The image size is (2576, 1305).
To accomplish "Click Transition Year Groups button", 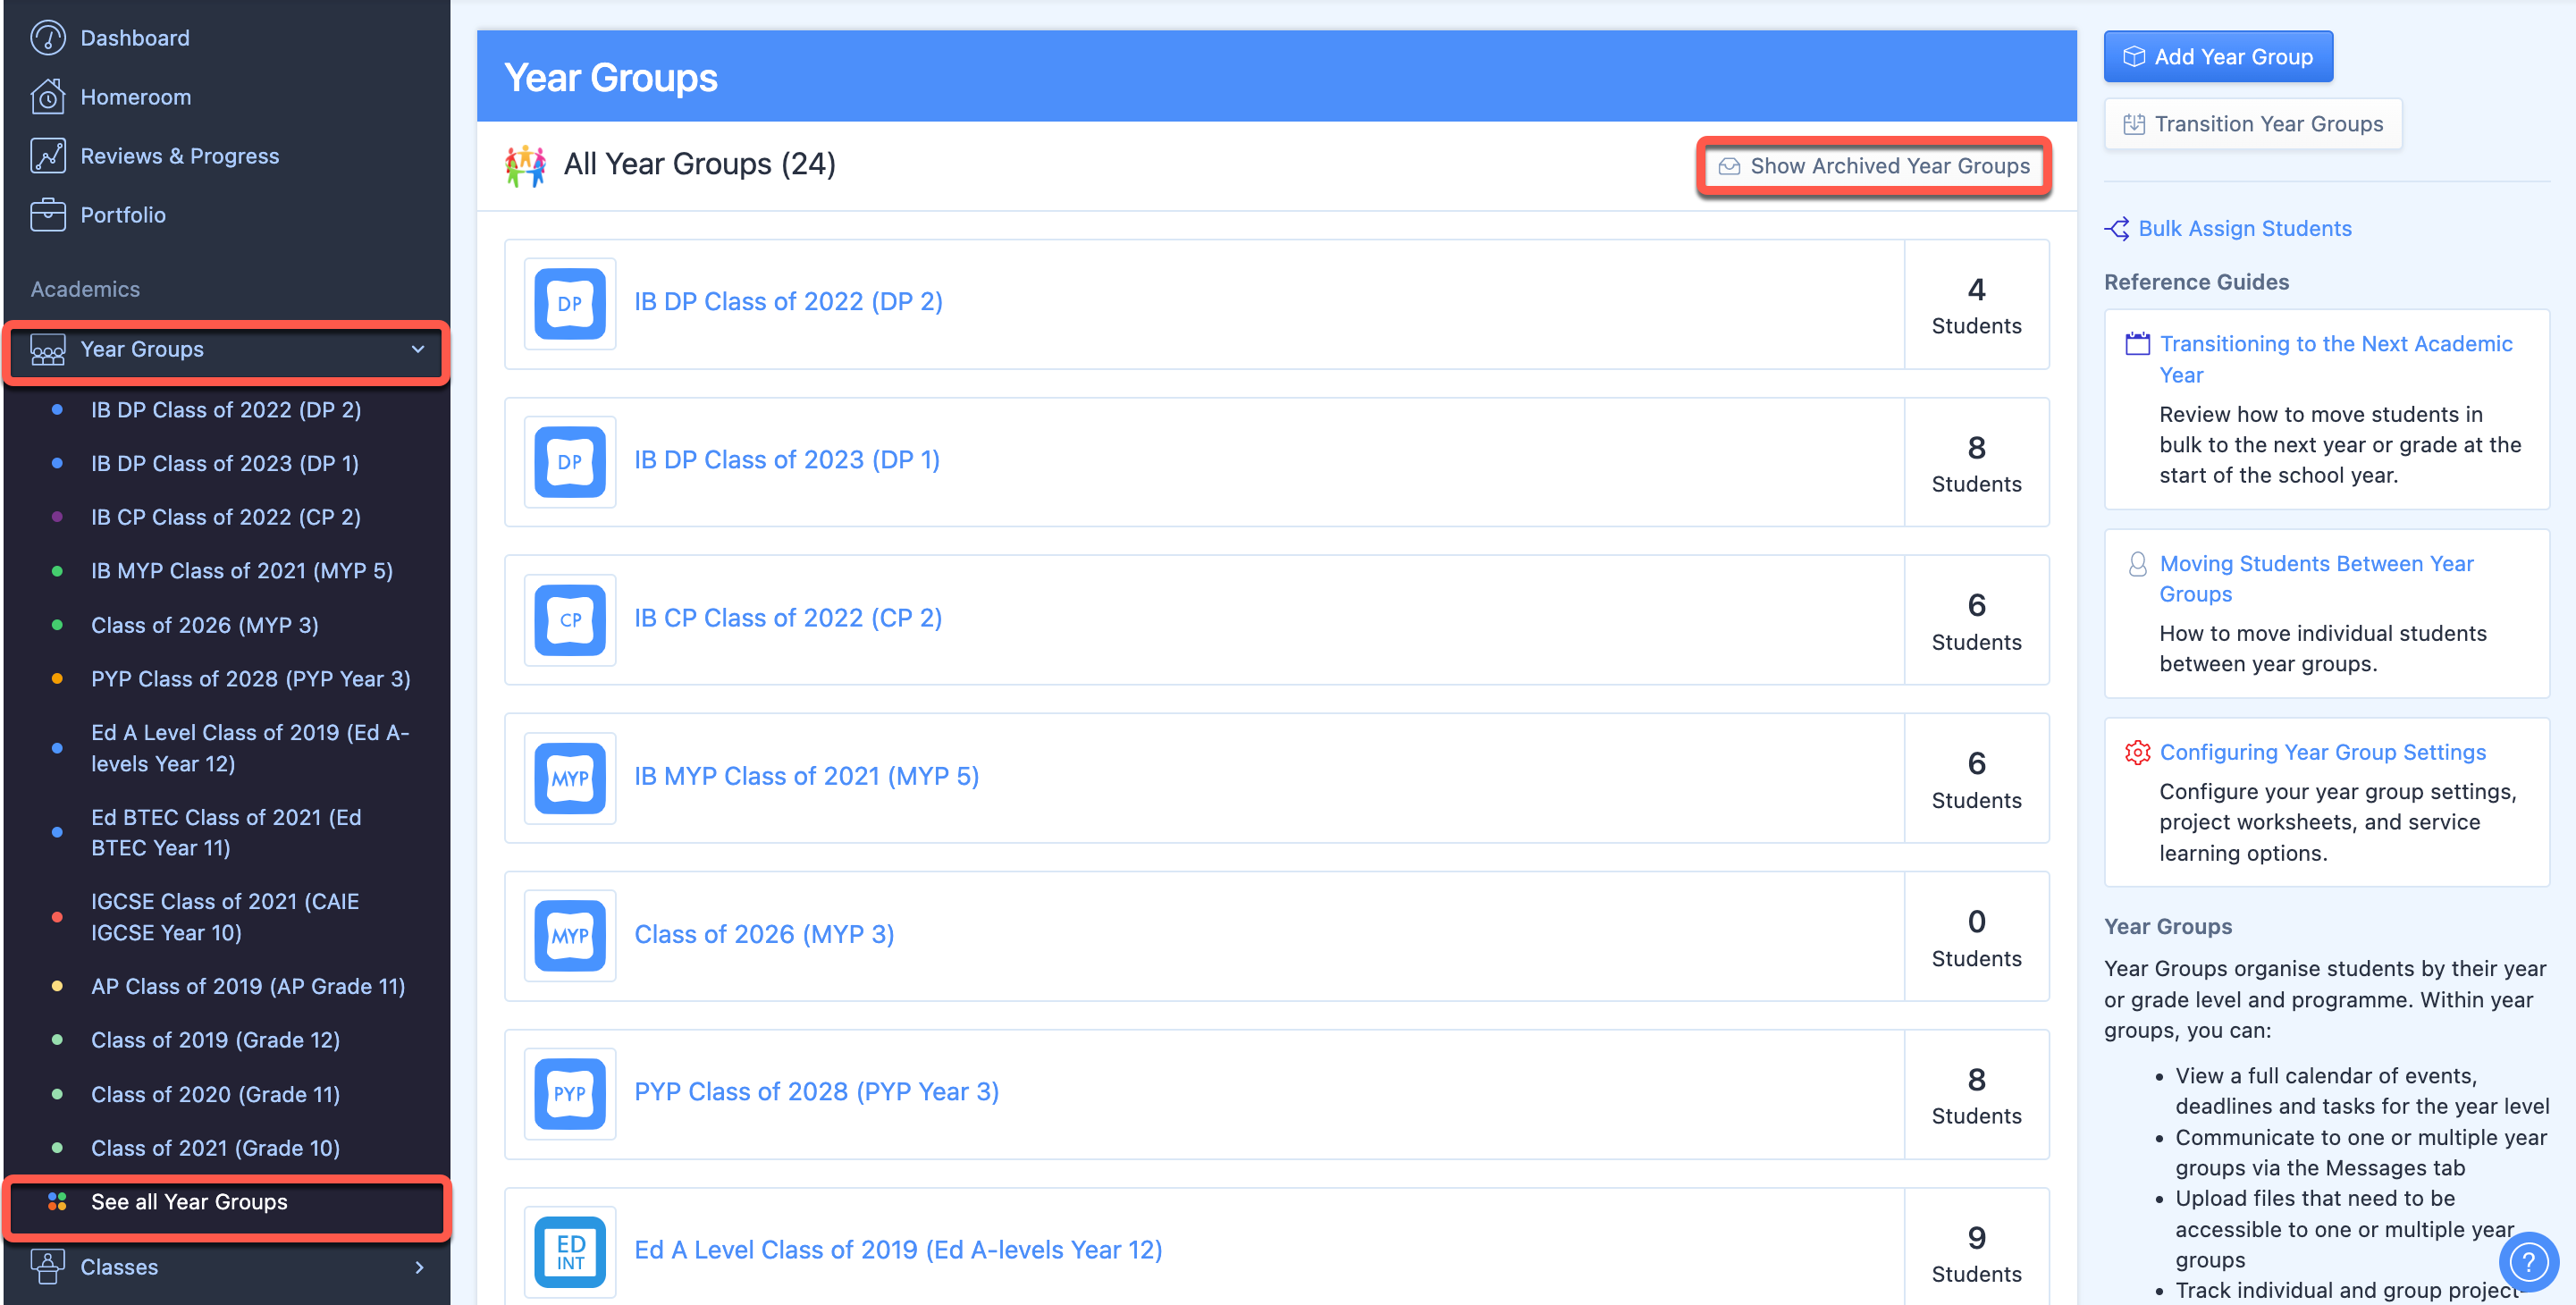I will [x=2253, y=124].
